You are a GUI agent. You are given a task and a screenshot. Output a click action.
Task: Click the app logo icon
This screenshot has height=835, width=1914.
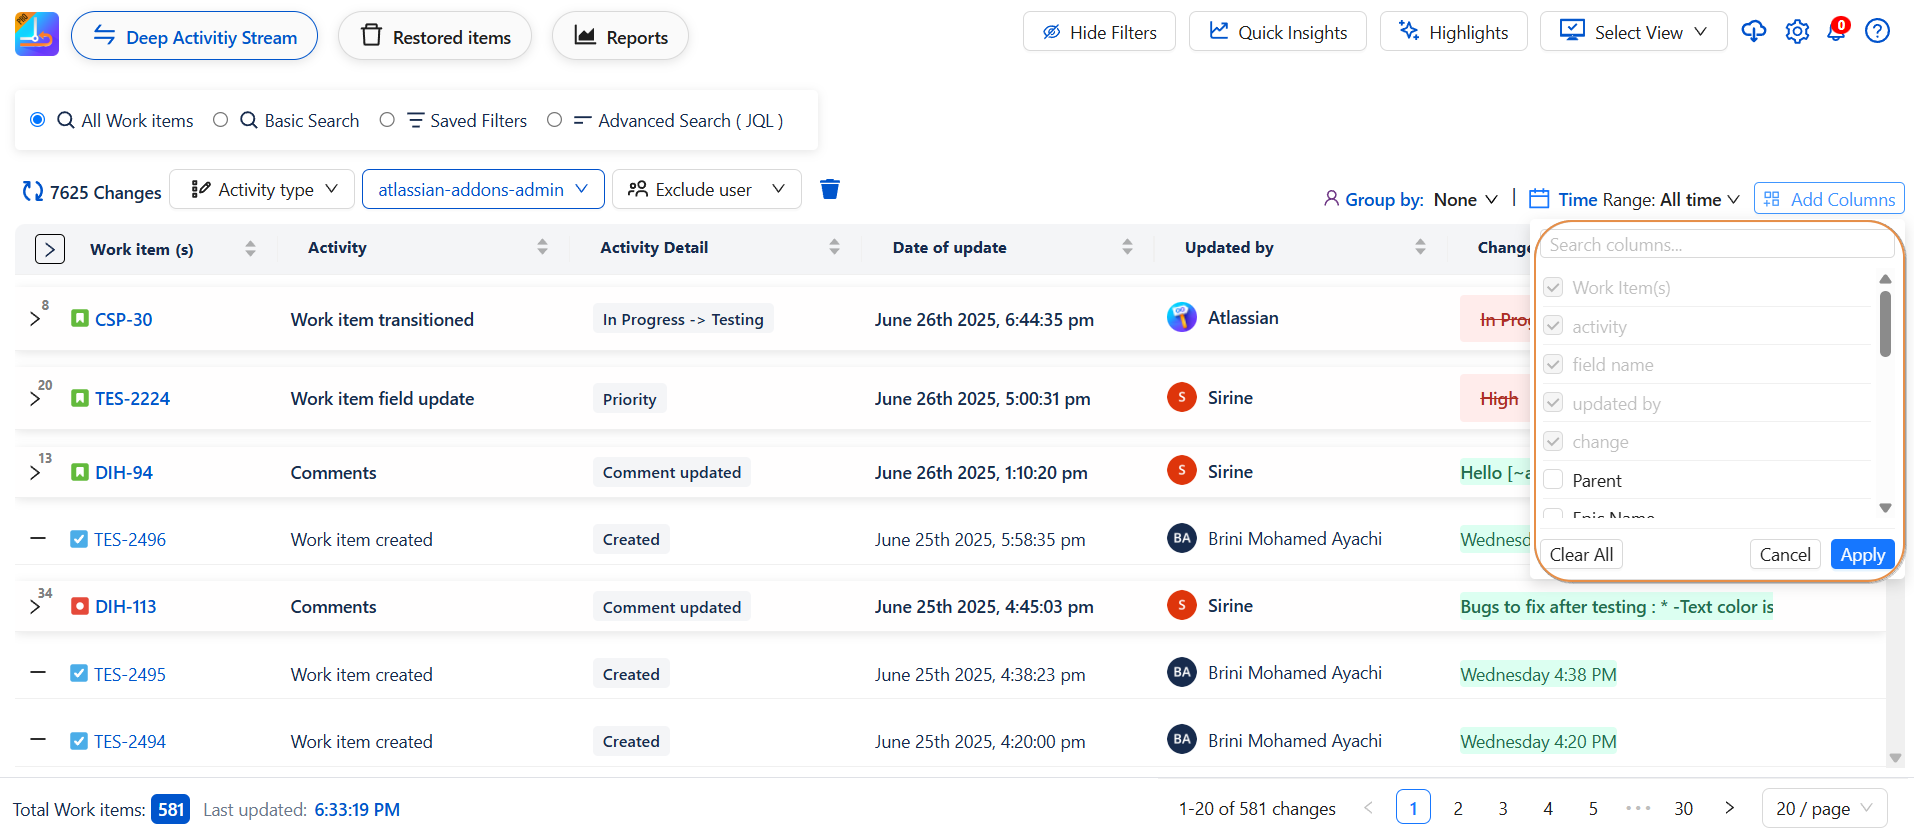(37, 35)
